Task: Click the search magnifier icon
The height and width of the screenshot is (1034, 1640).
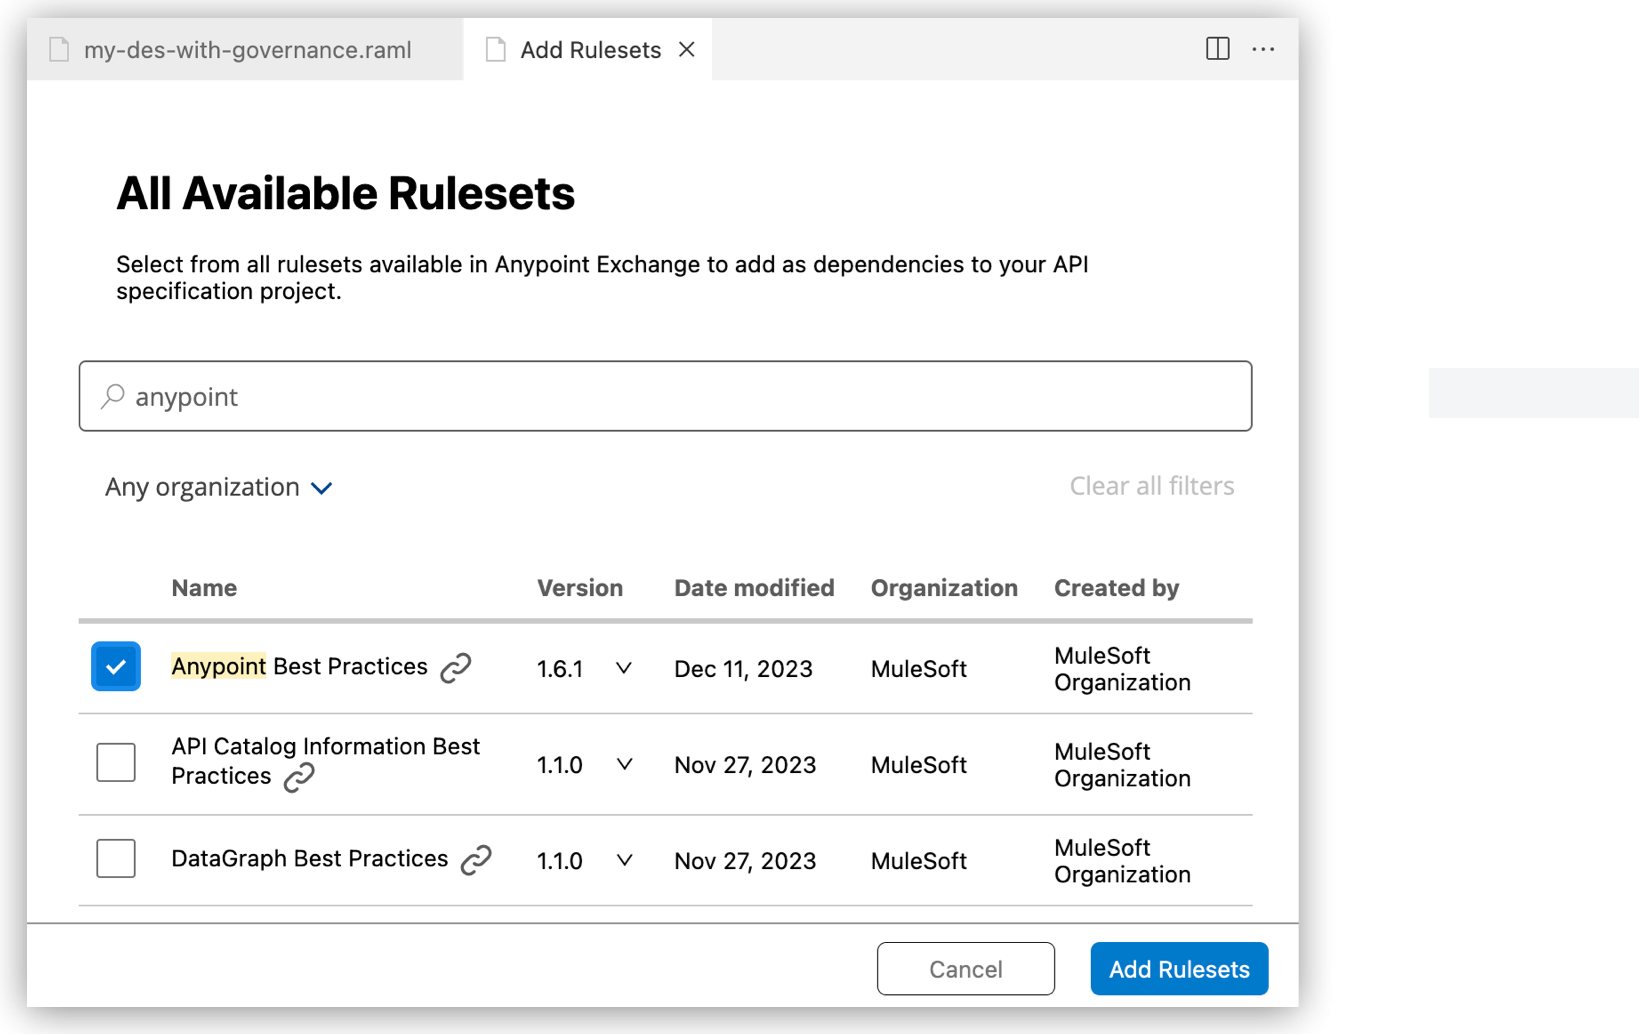Action: pos(113,397)
